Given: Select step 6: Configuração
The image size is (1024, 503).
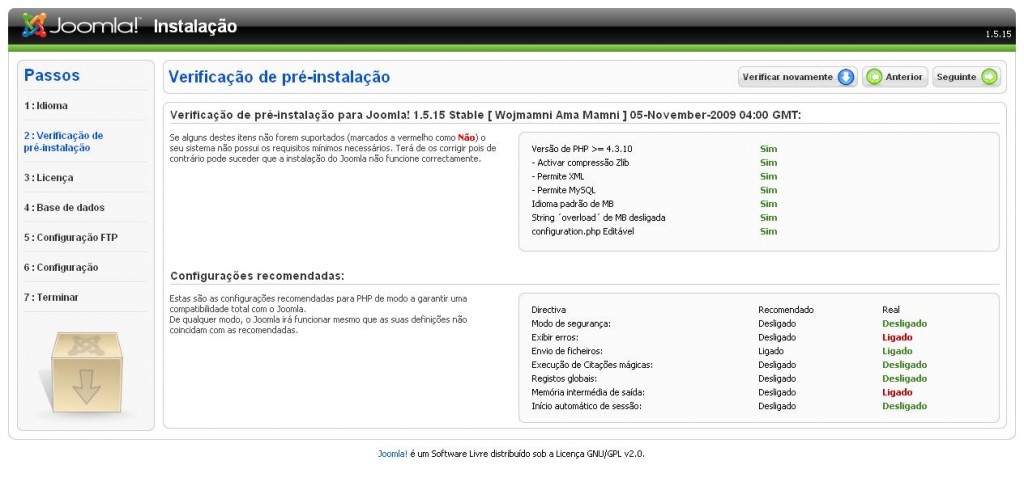Looking at the screenshot, I should point(61,268).
